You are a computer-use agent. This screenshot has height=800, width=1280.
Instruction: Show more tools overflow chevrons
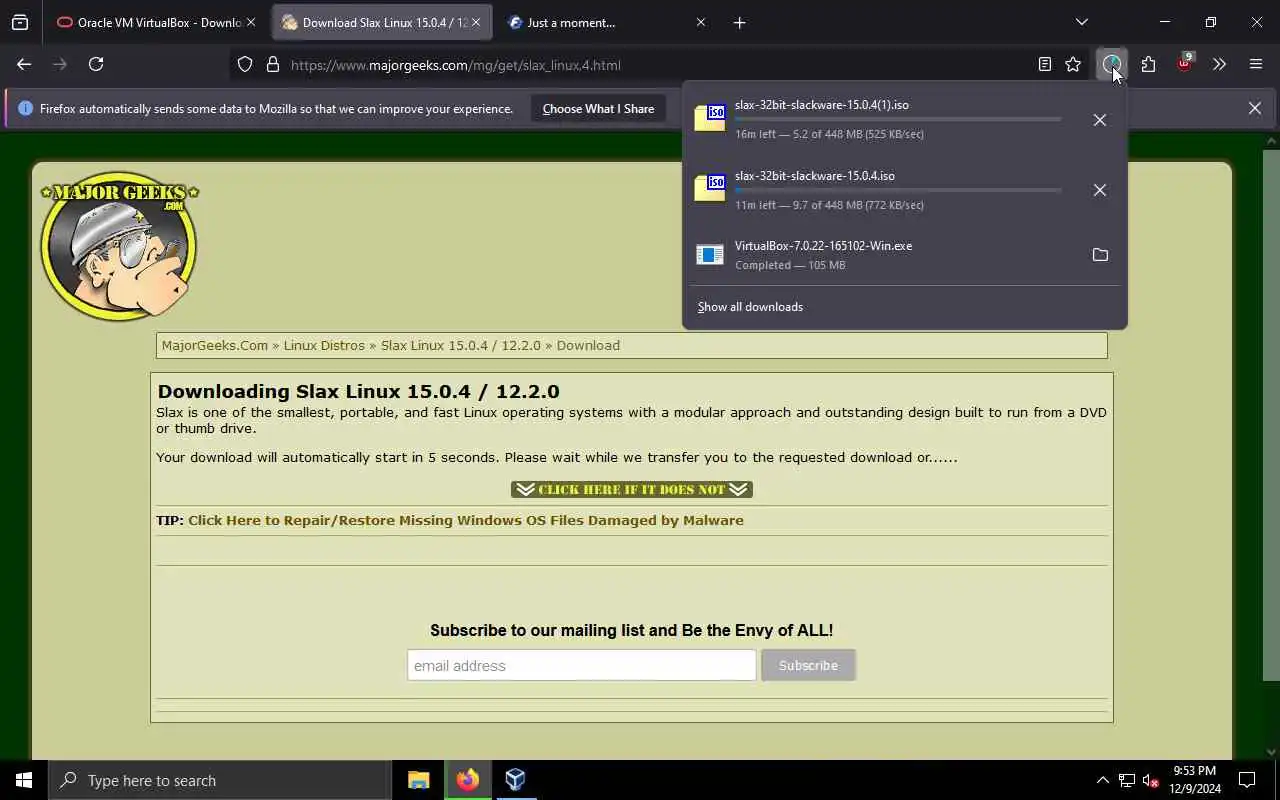point(1219,64)
